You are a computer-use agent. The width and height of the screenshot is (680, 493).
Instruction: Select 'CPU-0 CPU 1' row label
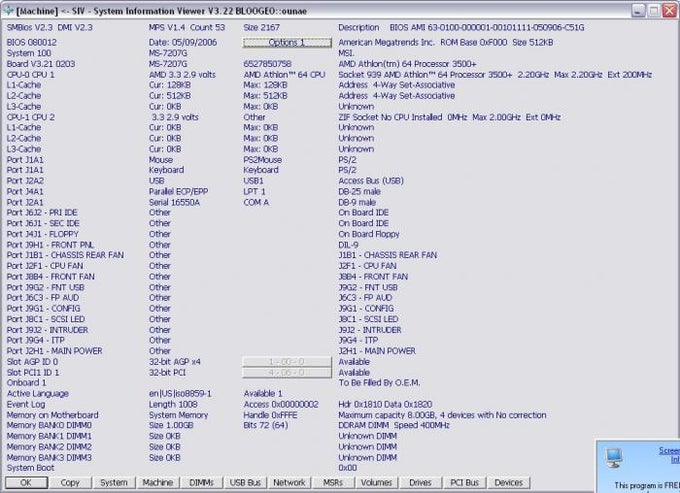(30, 75)
